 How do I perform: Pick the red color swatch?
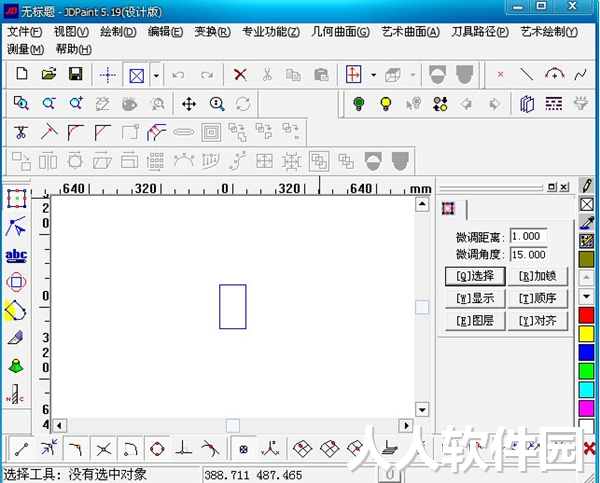point(586,315)
